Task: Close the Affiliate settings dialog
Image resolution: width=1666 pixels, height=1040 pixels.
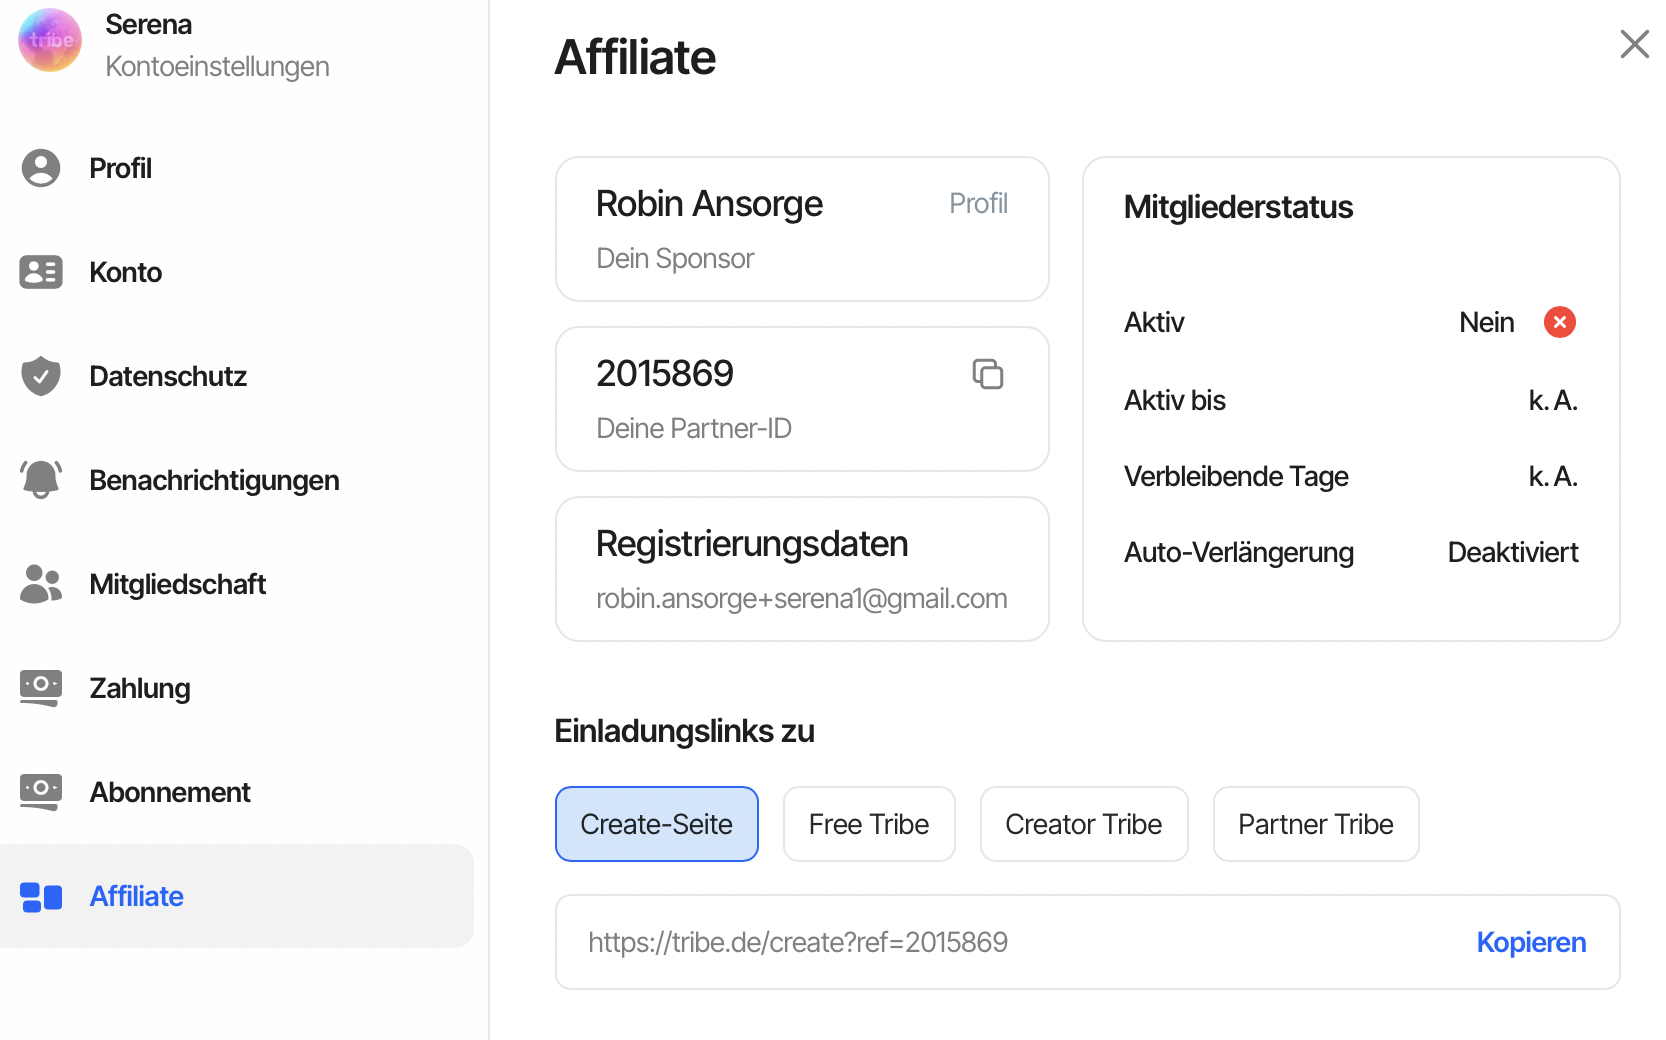Action: point(1634,44)
